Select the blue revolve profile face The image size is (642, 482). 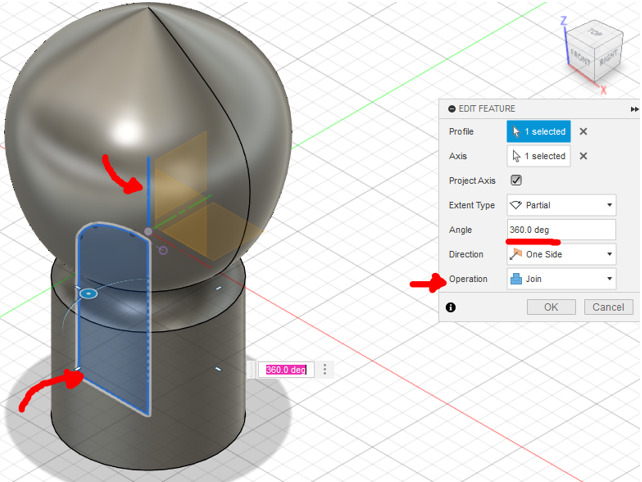(113, 319)
